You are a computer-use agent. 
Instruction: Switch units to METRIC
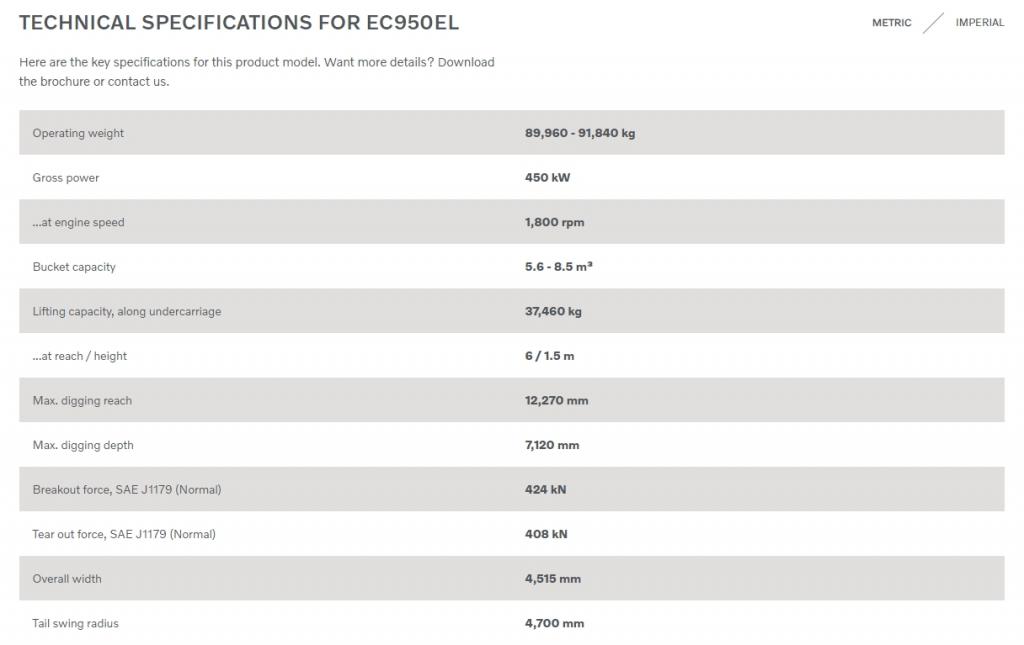point(891,23)
